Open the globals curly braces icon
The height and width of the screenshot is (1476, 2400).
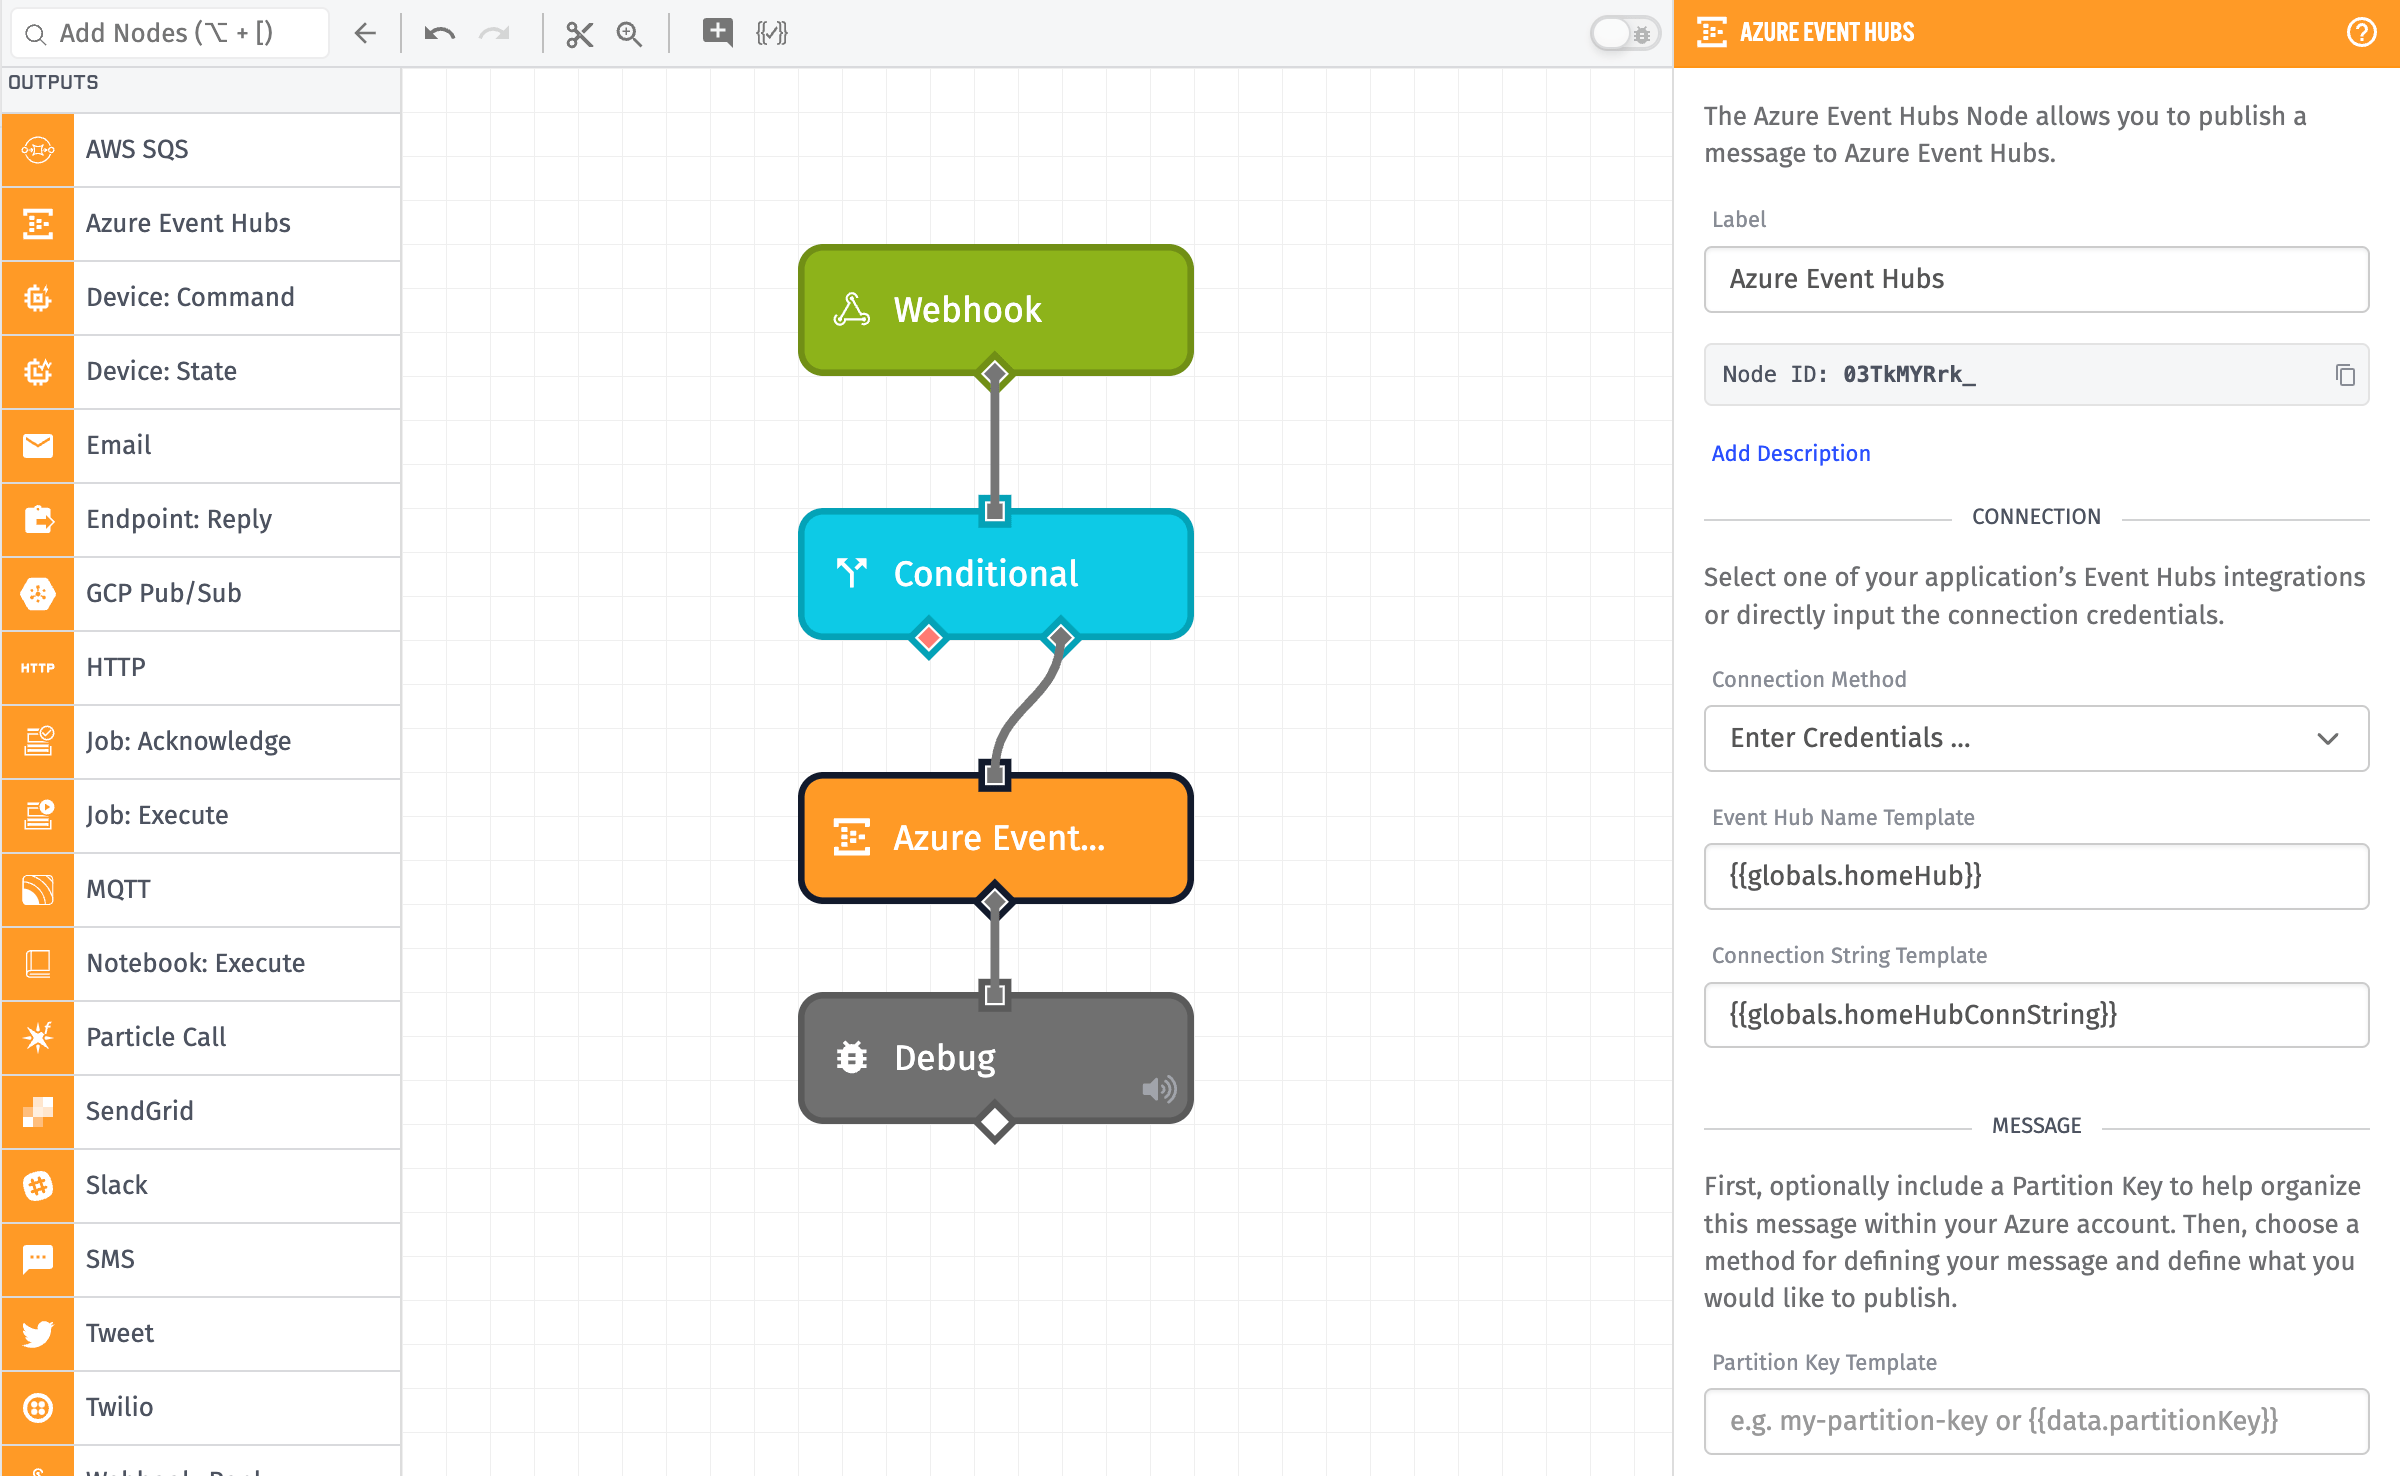(772, 33)
